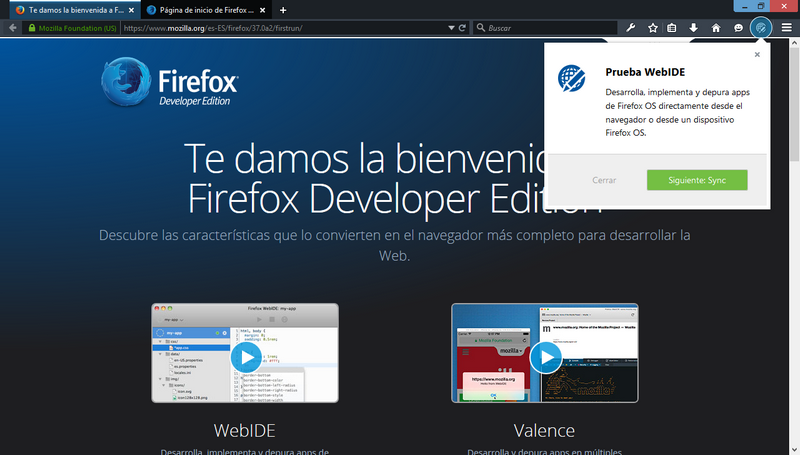This screenshot has height=455, width=800.
Task: Open the hamburger menu
Action: 787,28
